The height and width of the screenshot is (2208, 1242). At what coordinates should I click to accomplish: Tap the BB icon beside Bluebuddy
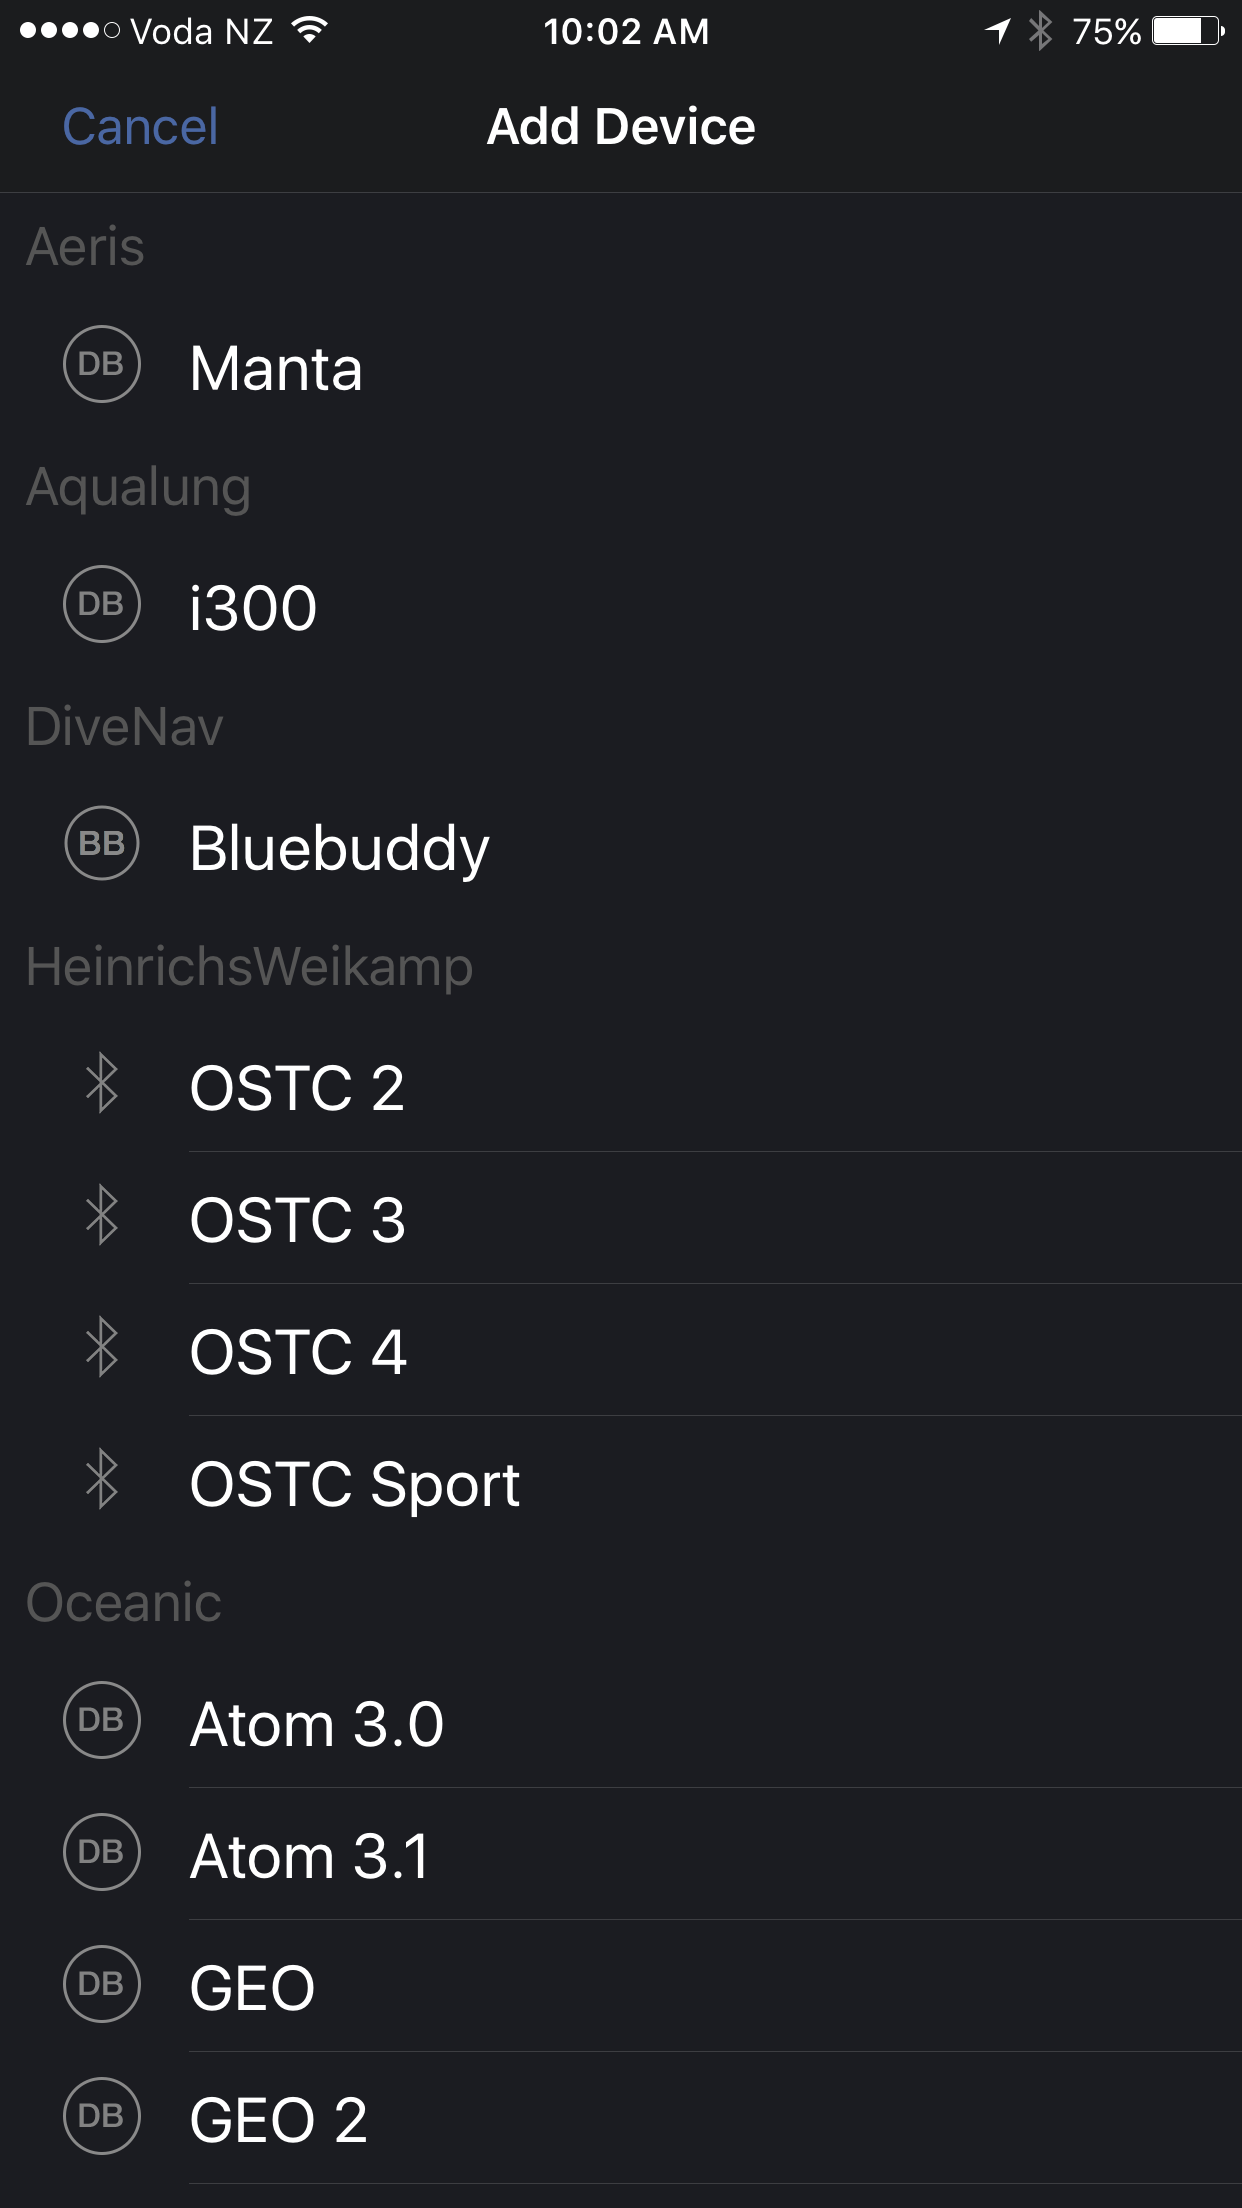click(101, 844)
